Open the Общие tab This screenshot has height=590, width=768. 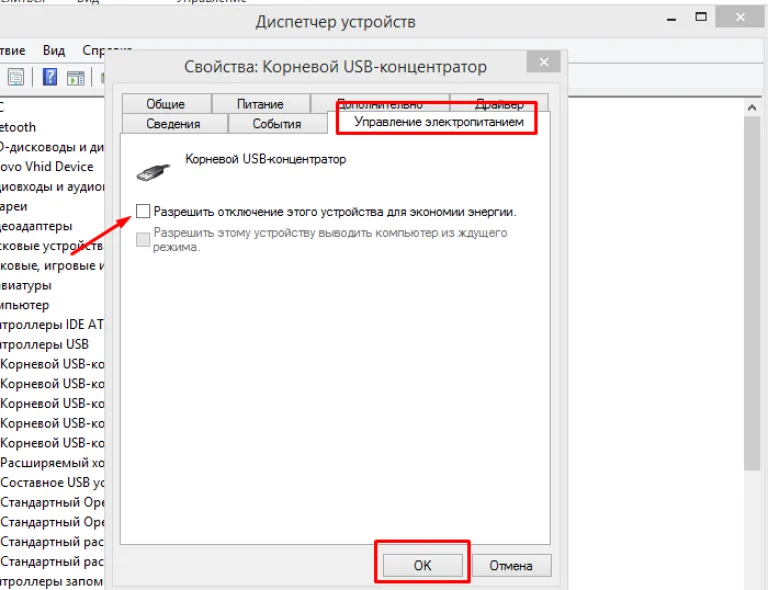[x=166, y=104]
